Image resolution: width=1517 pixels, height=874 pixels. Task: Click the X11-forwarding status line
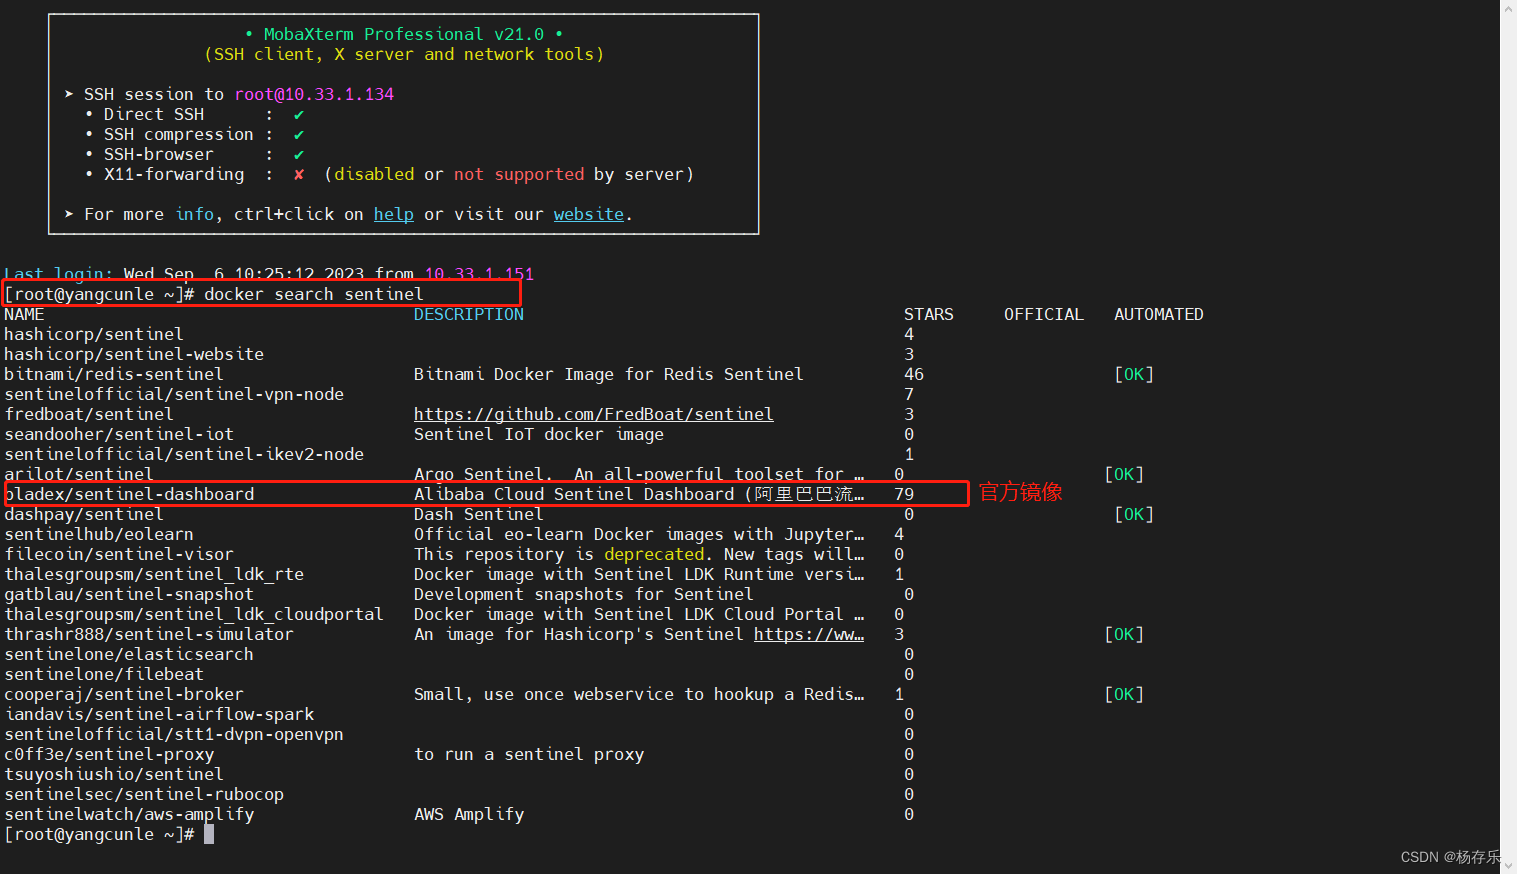click(389, 174)
